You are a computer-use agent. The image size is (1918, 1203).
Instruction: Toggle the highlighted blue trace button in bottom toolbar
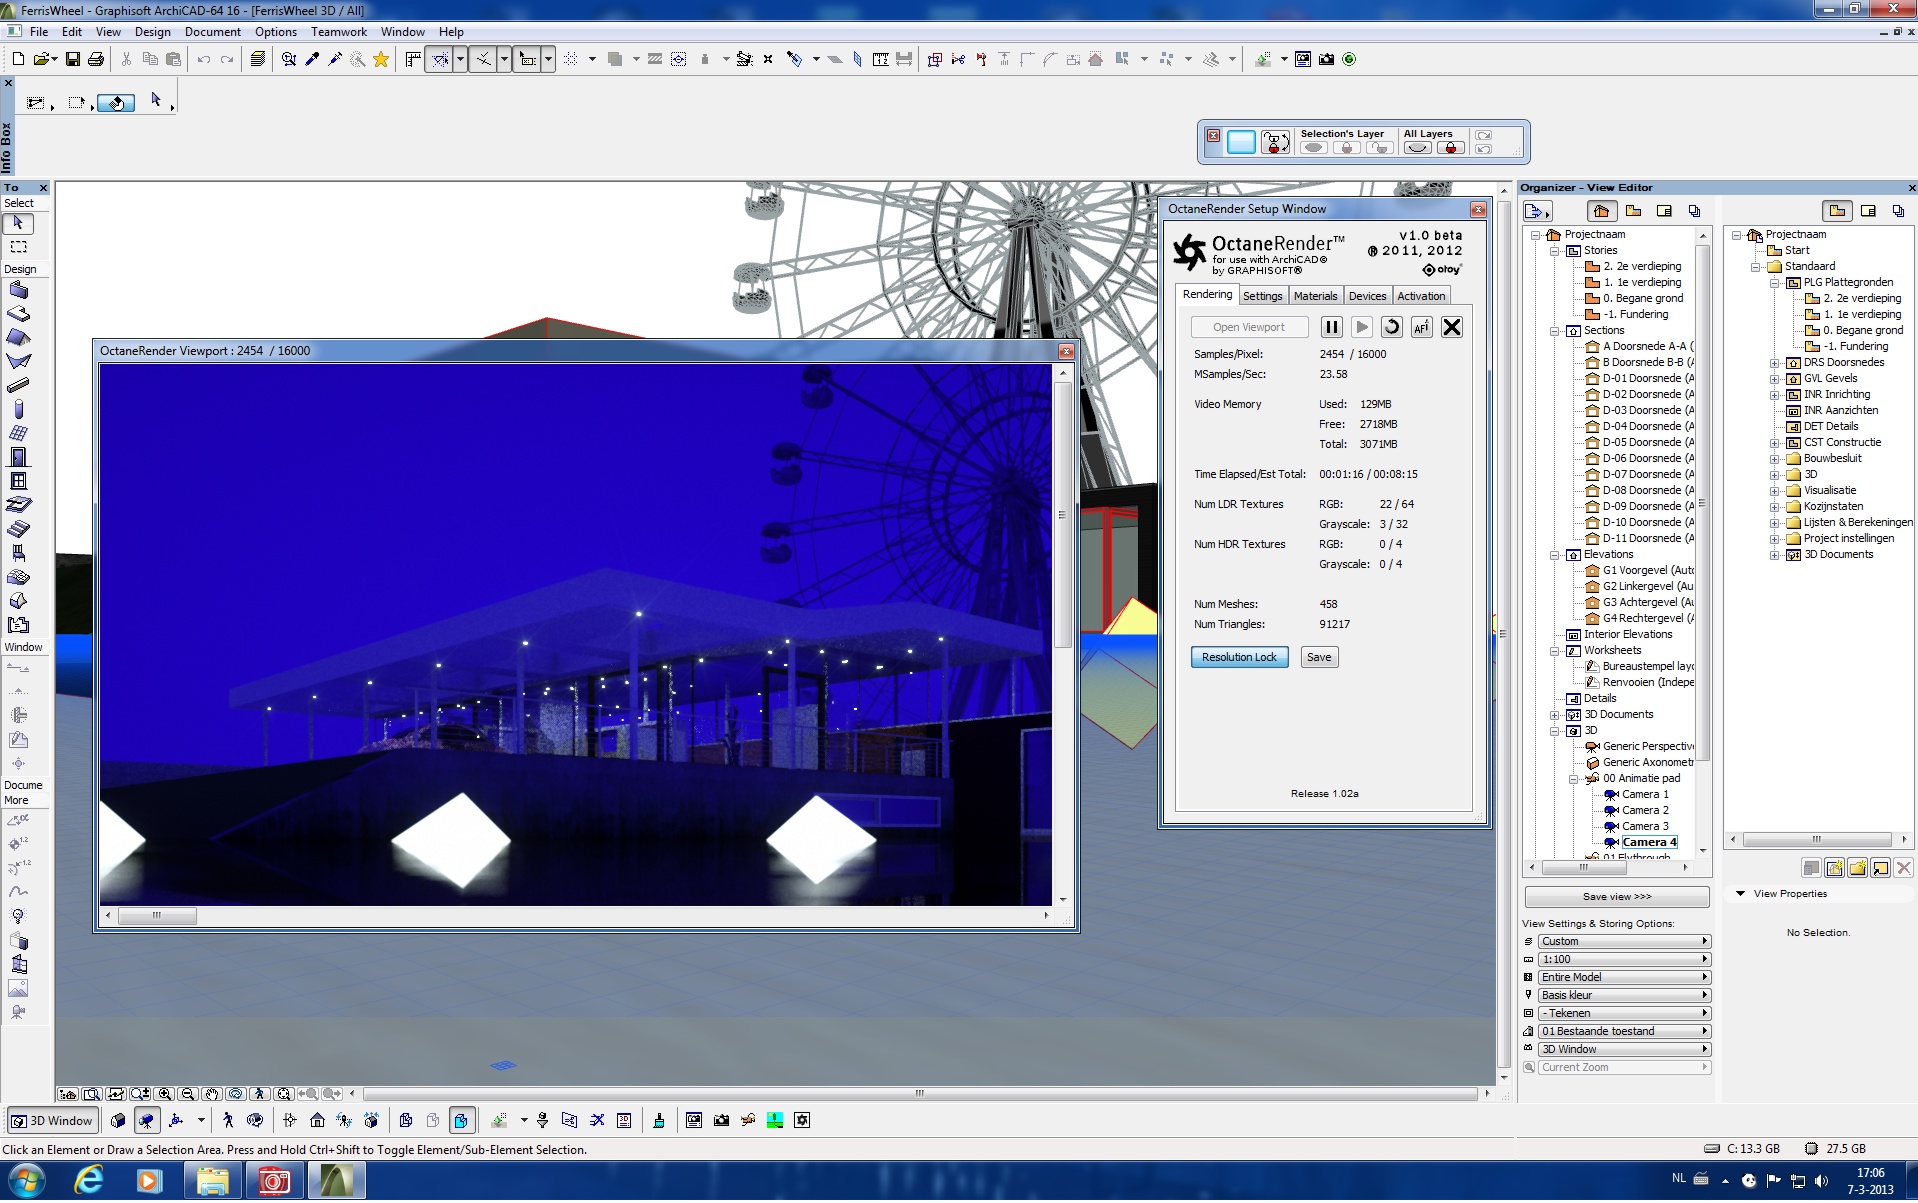pos(461,1121)
